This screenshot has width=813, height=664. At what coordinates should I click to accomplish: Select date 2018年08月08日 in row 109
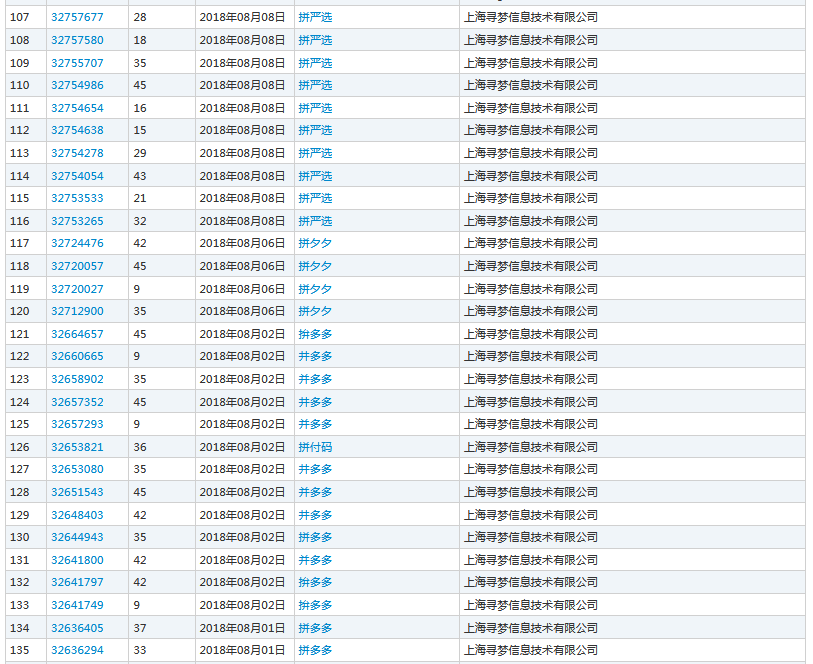(x=243, y=63)
